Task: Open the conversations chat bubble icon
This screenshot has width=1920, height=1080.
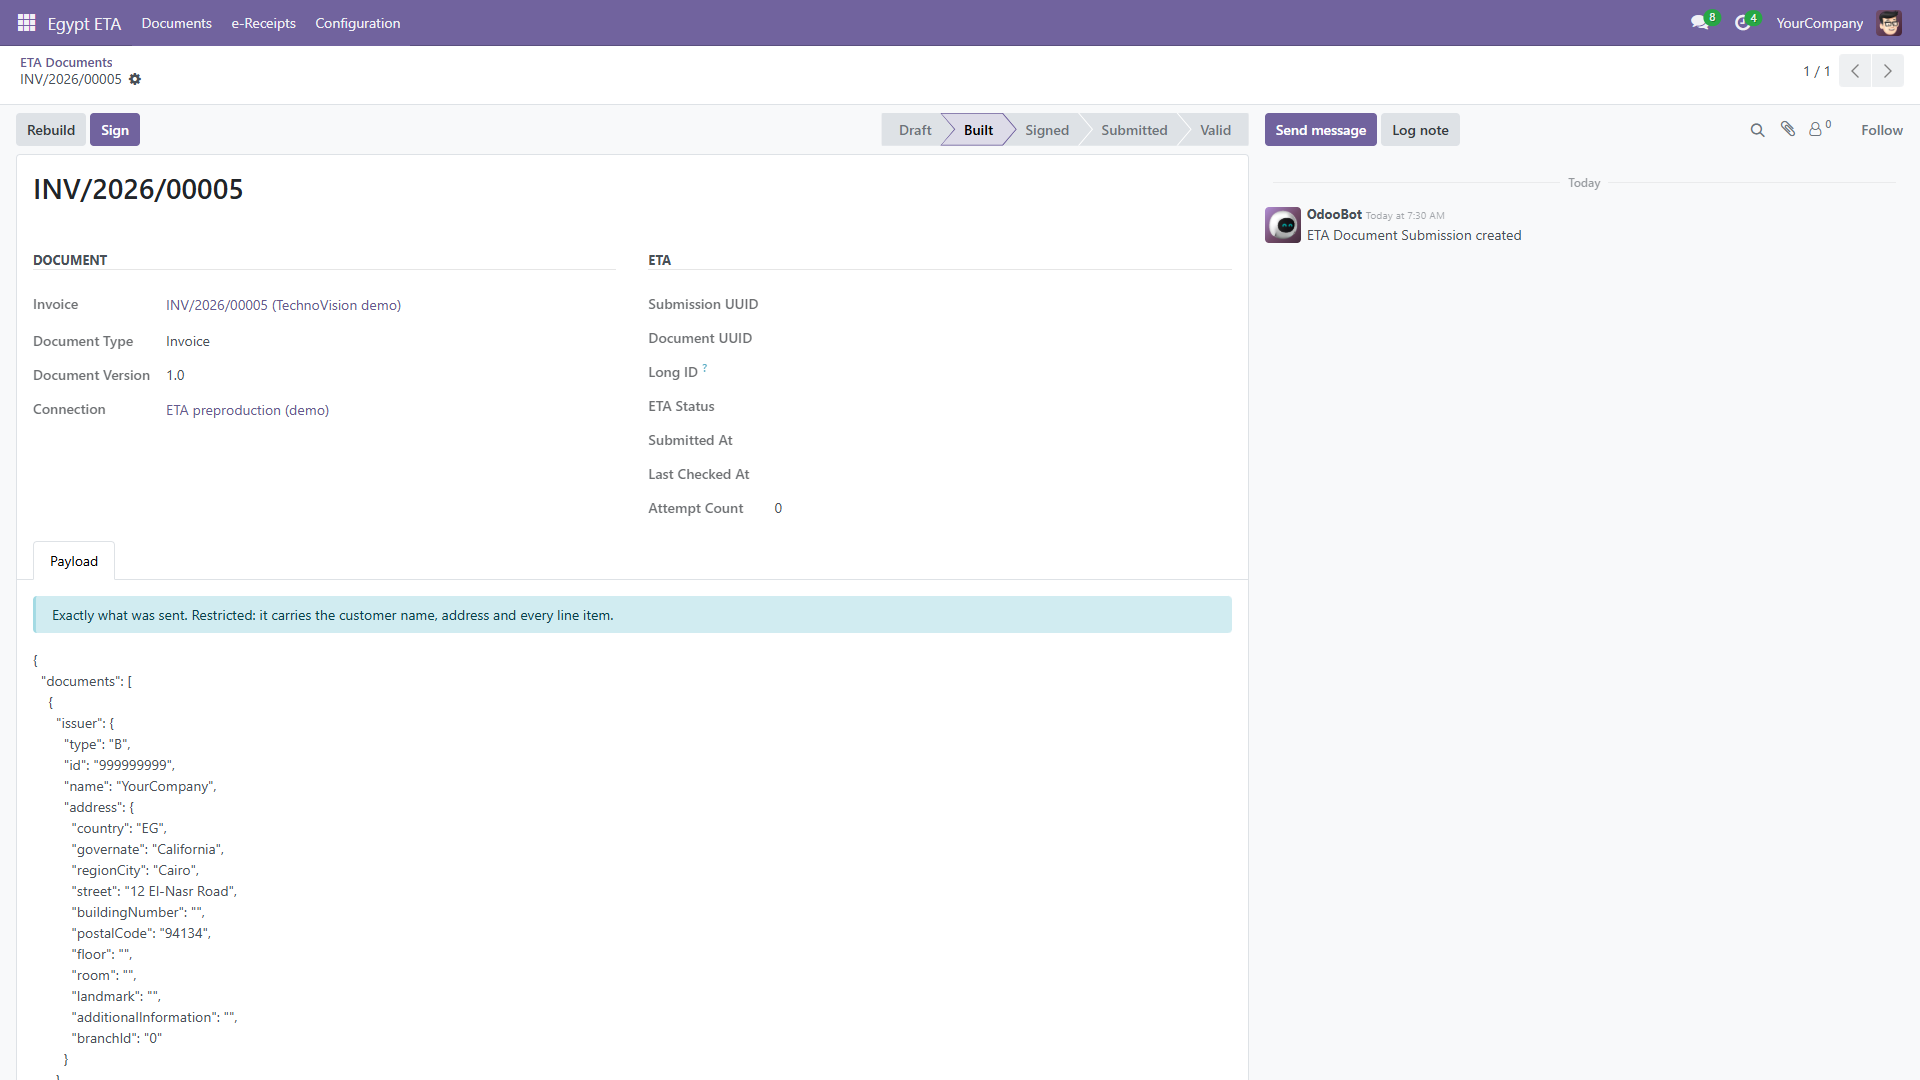Action: click(x=1699, y=22)
